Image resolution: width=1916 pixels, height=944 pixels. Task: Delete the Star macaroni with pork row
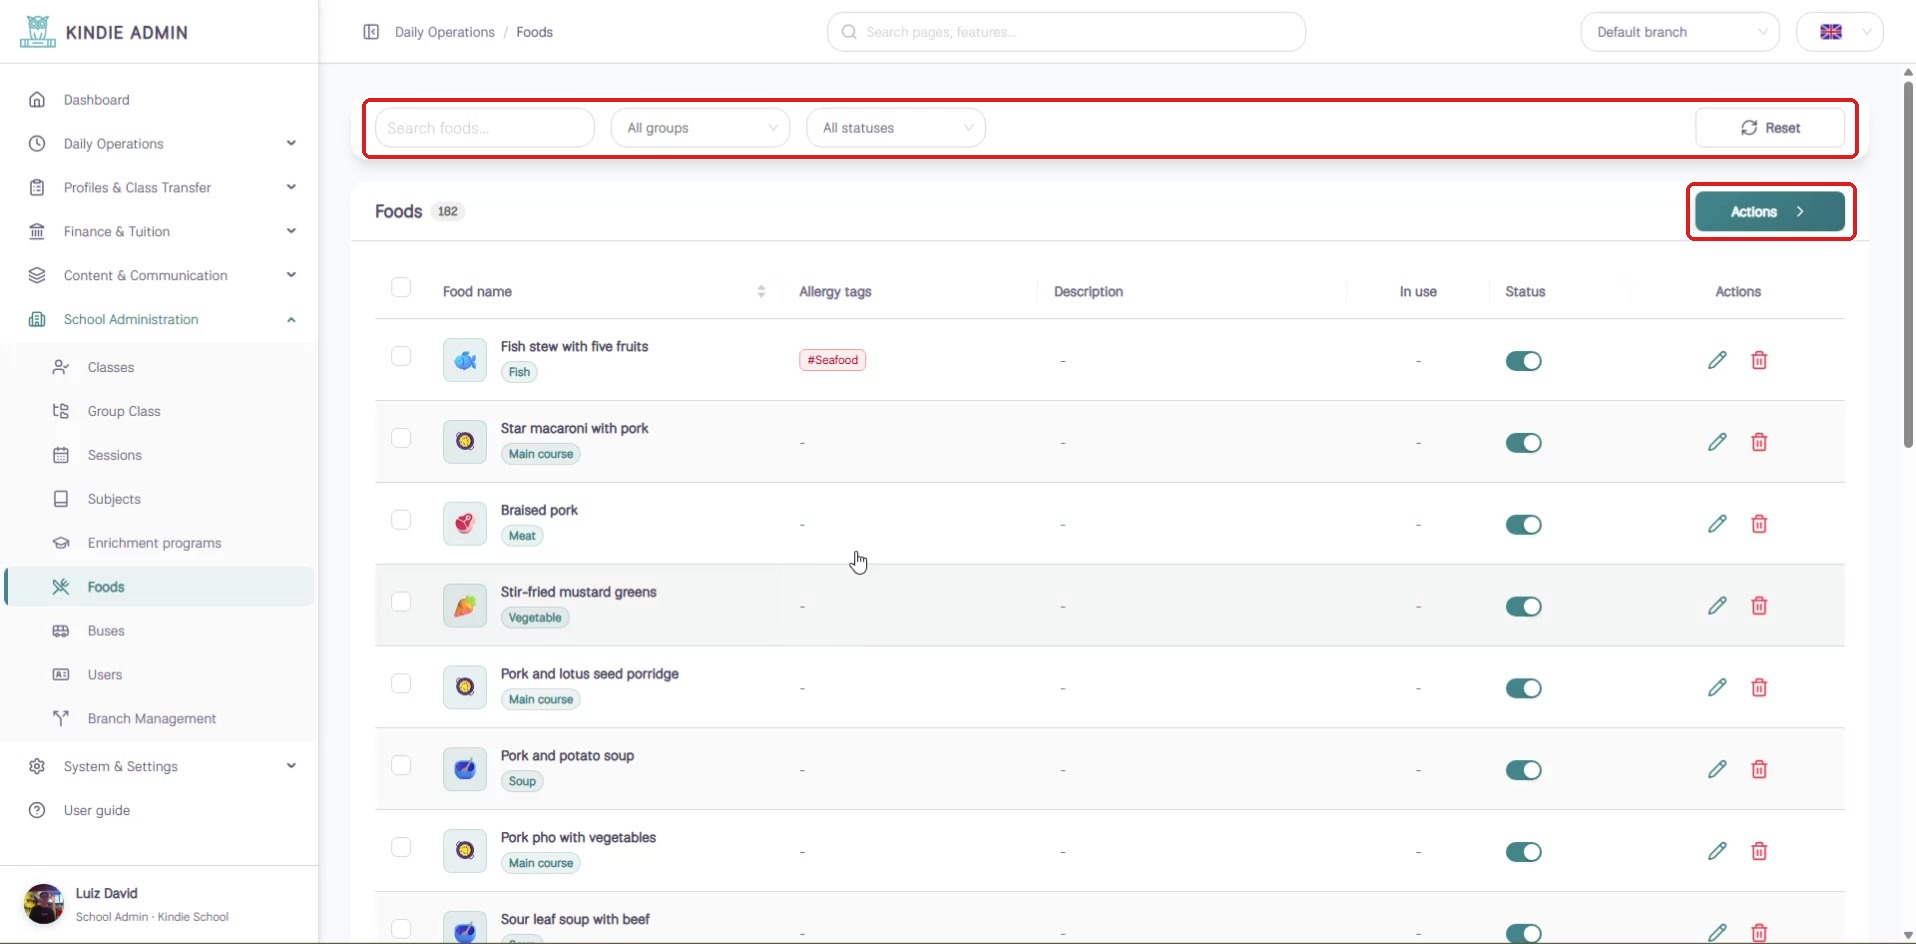pos(1759,442)
